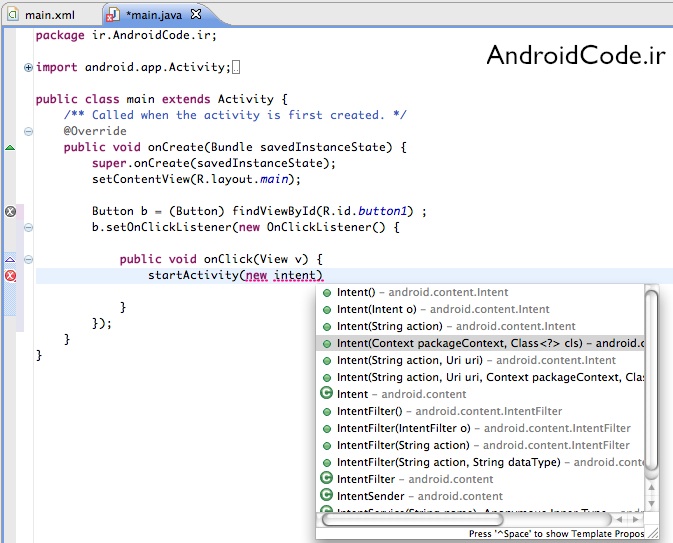The image size is (673, 543).
Task: Collapse the onCreate method fold
Action: (28, 147)
